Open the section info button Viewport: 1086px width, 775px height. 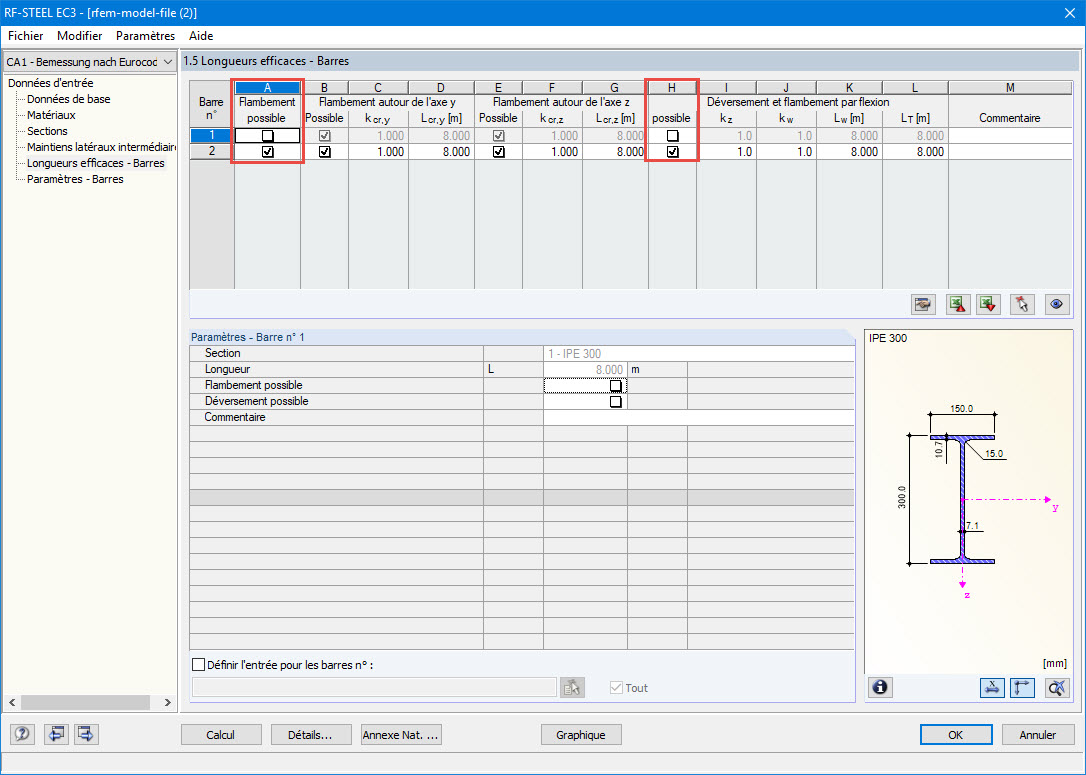coord(880,687)
